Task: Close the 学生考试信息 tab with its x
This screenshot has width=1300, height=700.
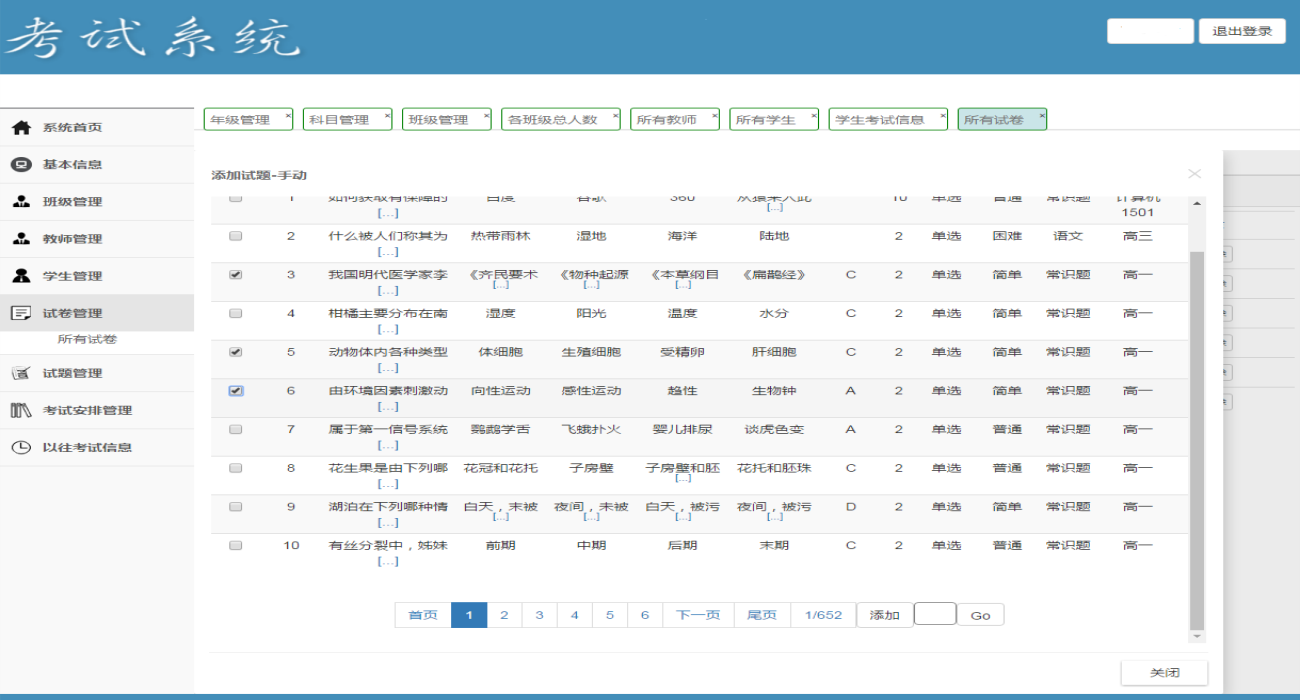Action: click(x=942, y=115)
